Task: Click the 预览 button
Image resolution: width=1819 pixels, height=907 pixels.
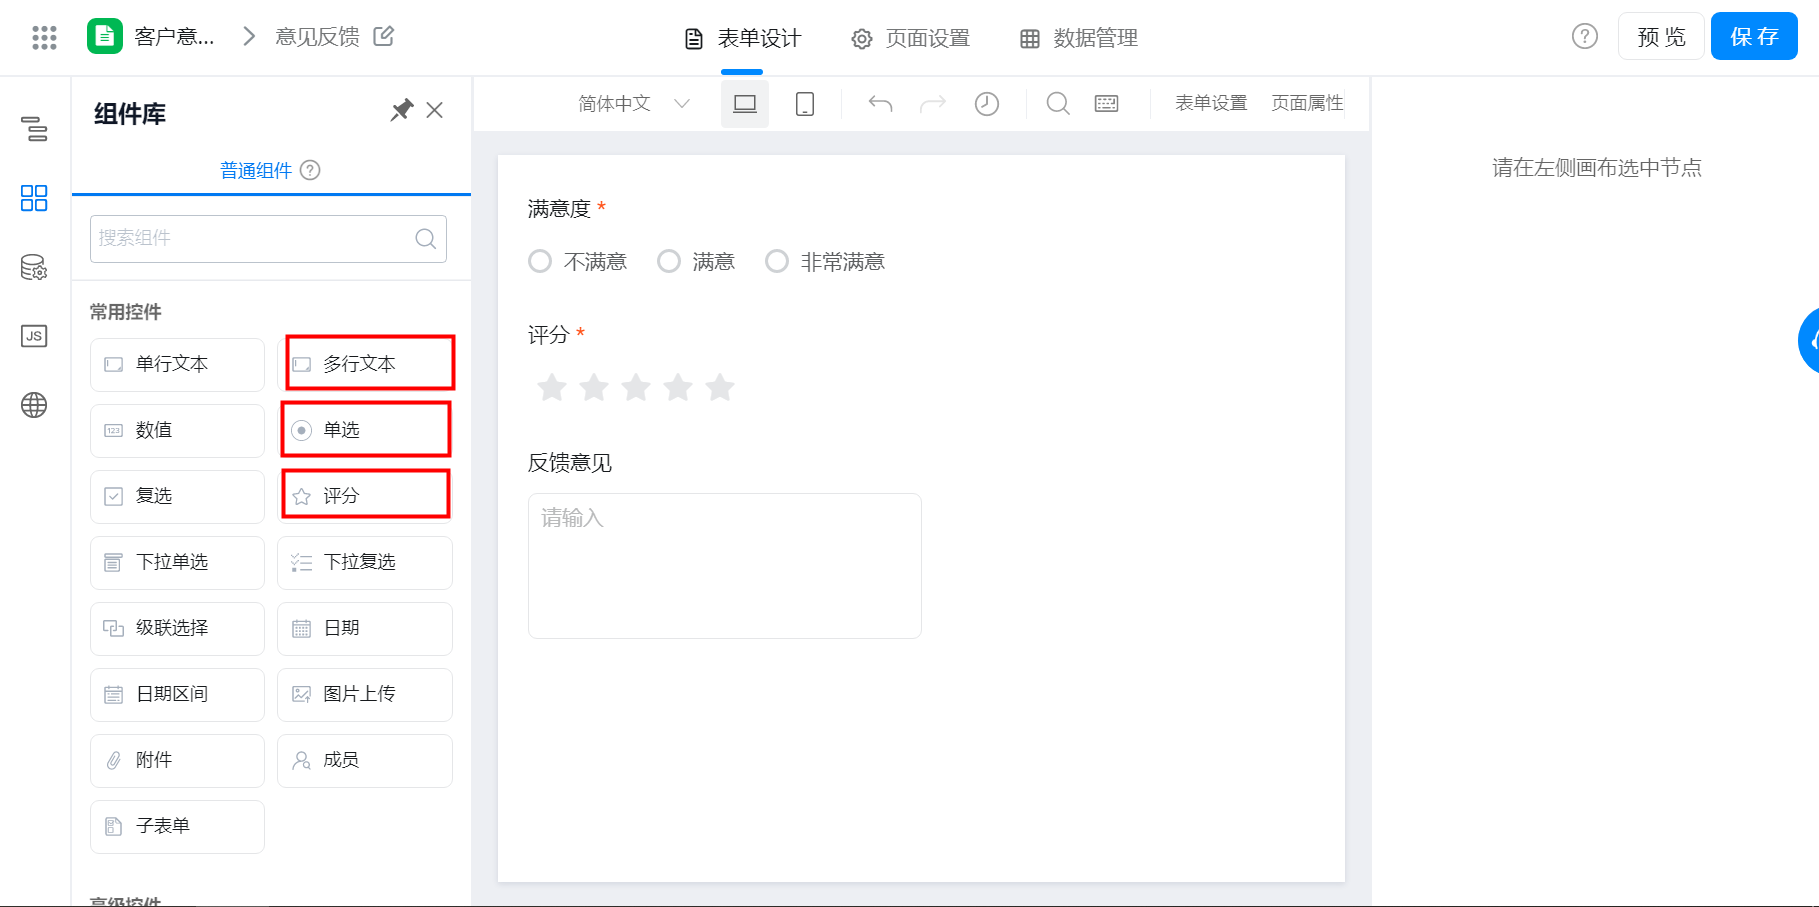Action: click(x=1661, y=37)
